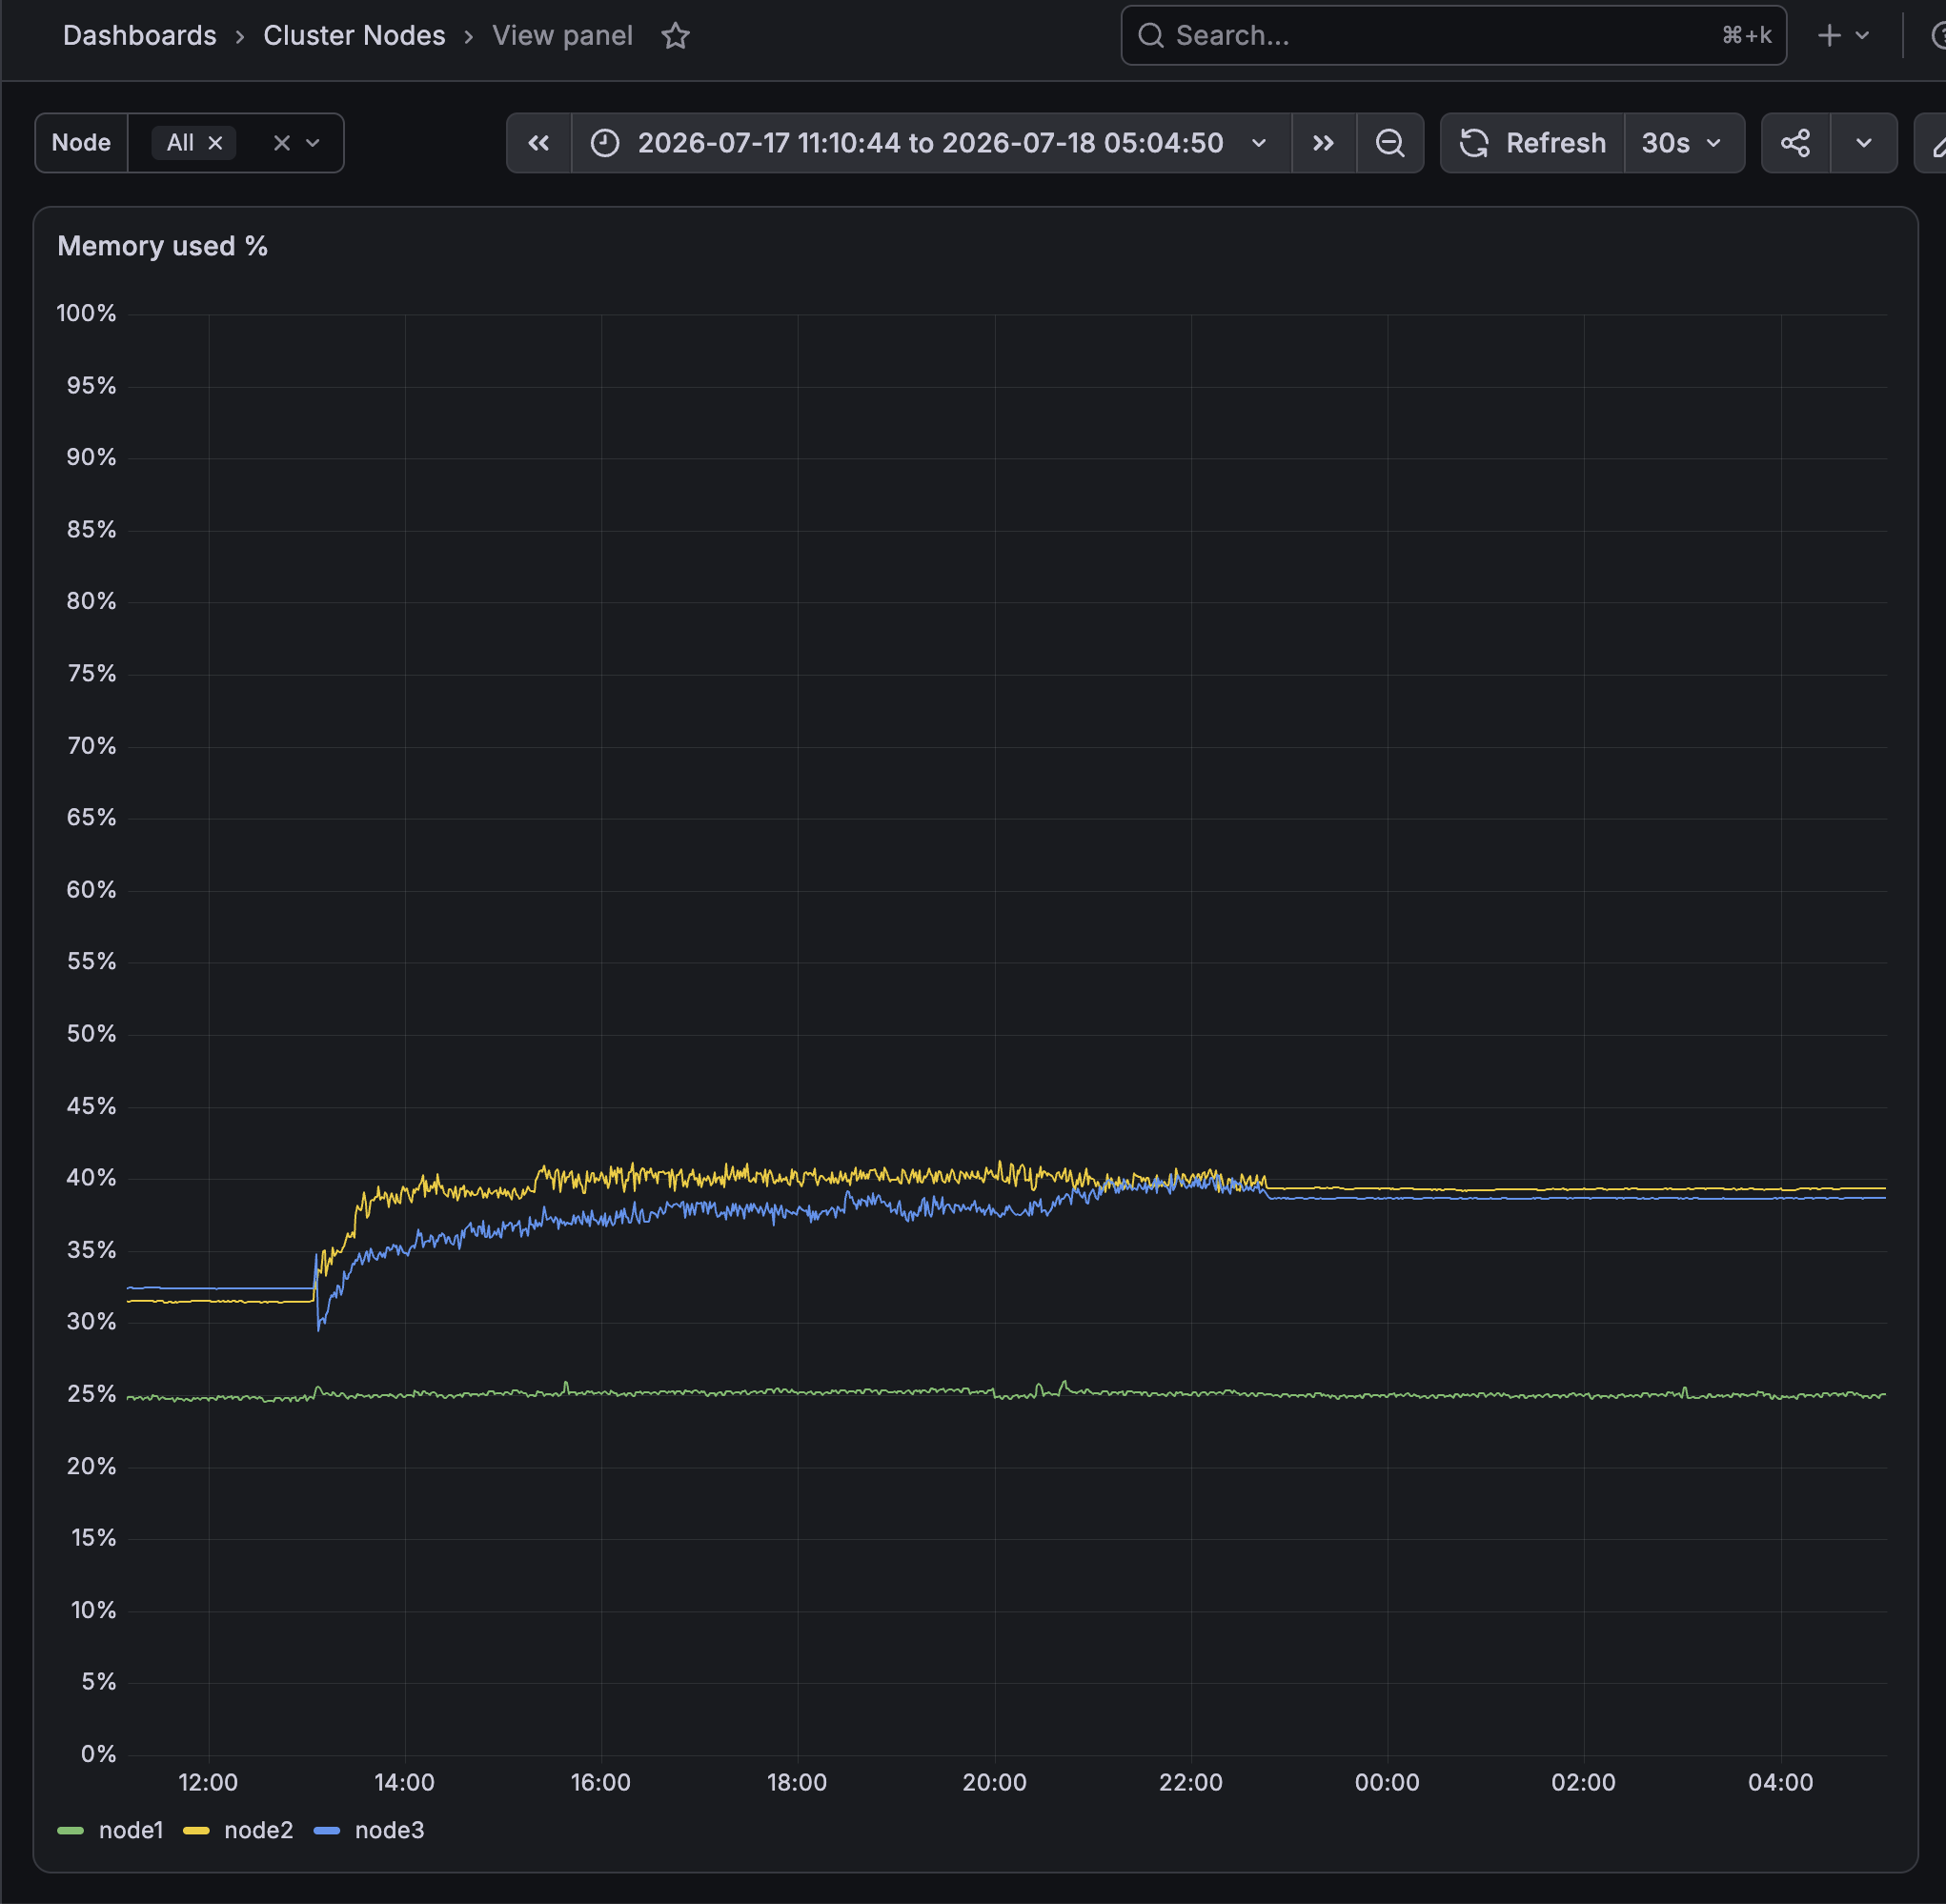Expand the Node variable dropdown

pyautogui.click(x=313, y=143)
